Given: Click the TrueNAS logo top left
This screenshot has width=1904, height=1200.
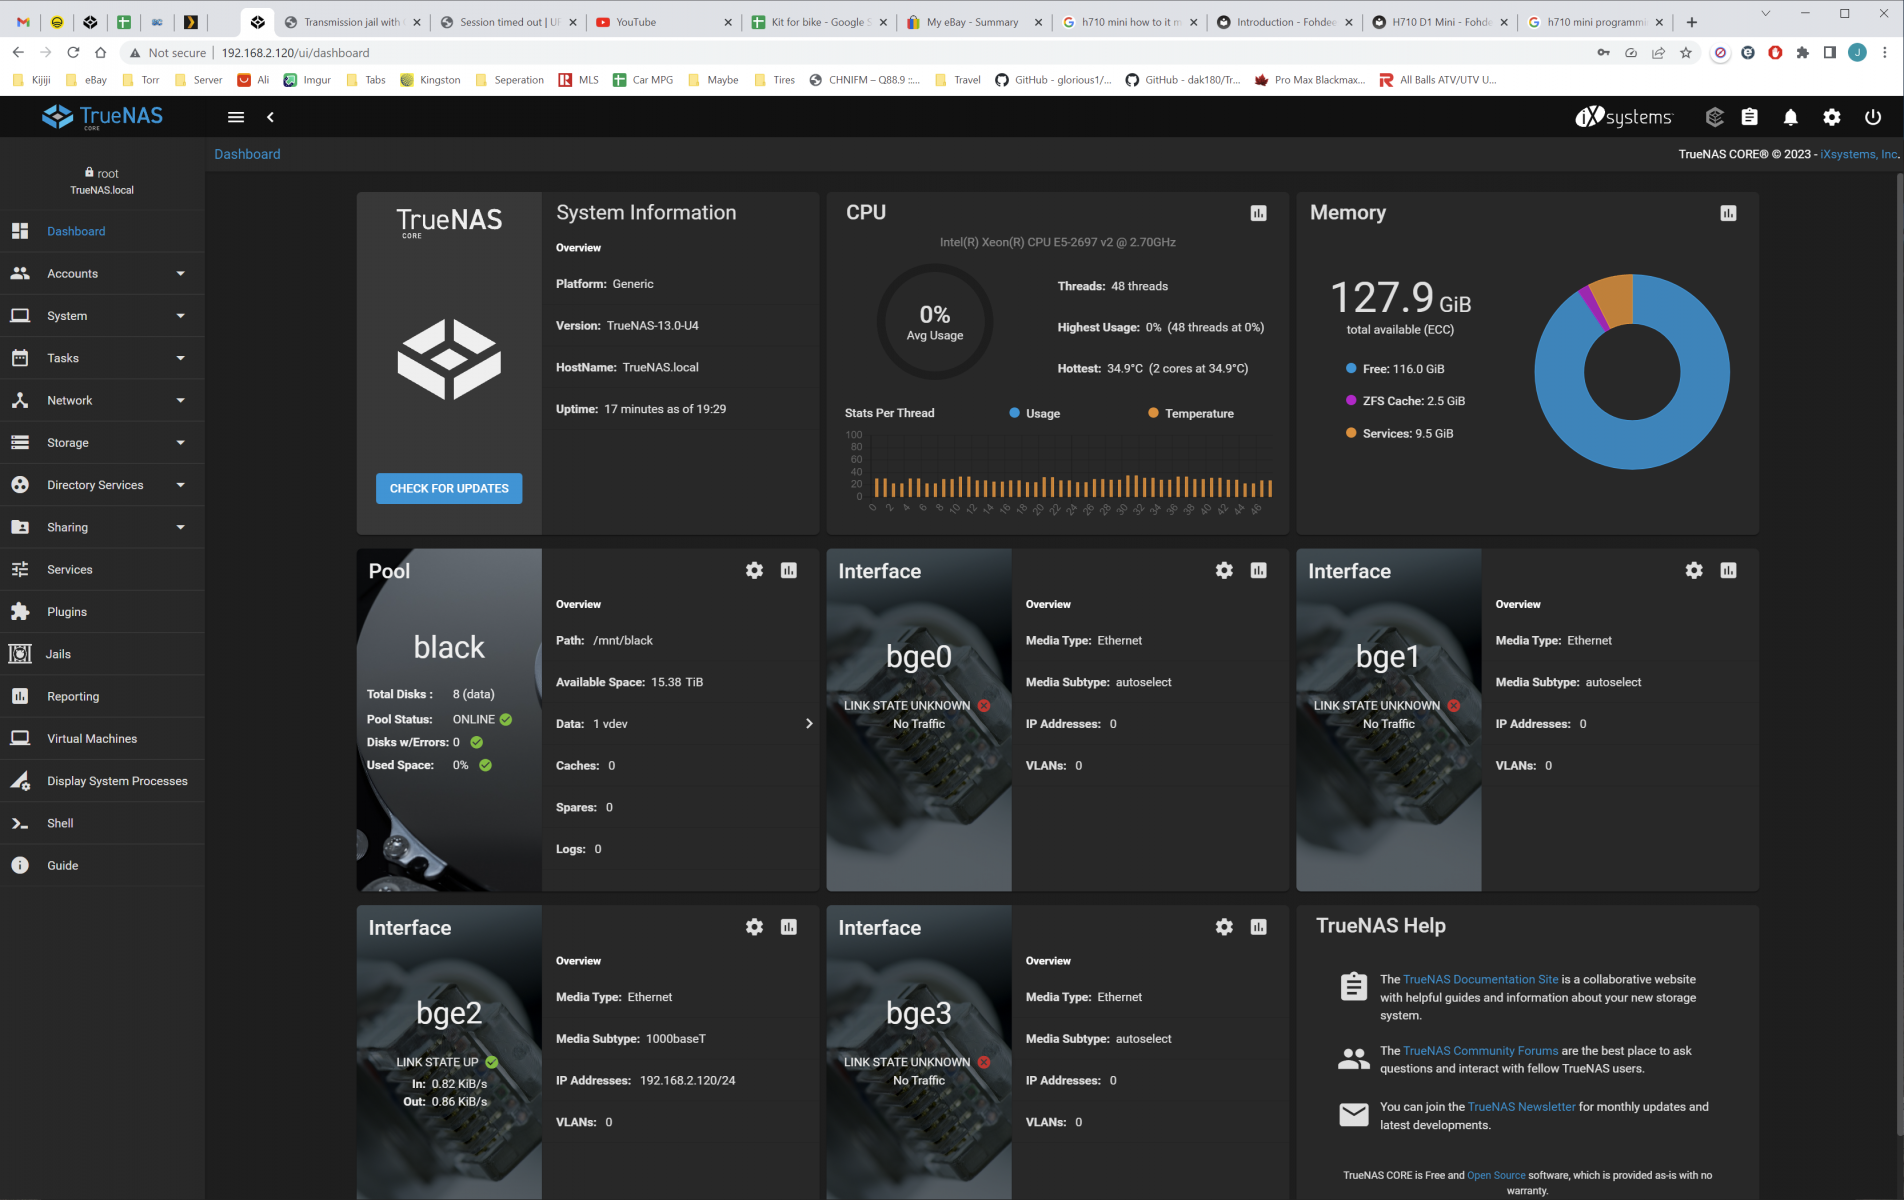Looking at the screenshot, I should [102, 117].
